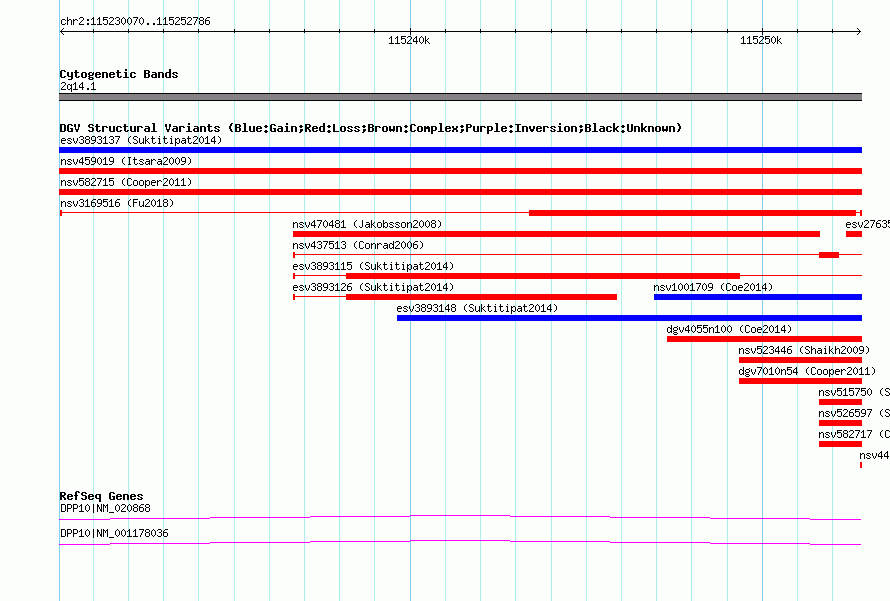Select the gray 2q14.1 cytogenetic band bar
890x601 pixels.
click(460, 97)
